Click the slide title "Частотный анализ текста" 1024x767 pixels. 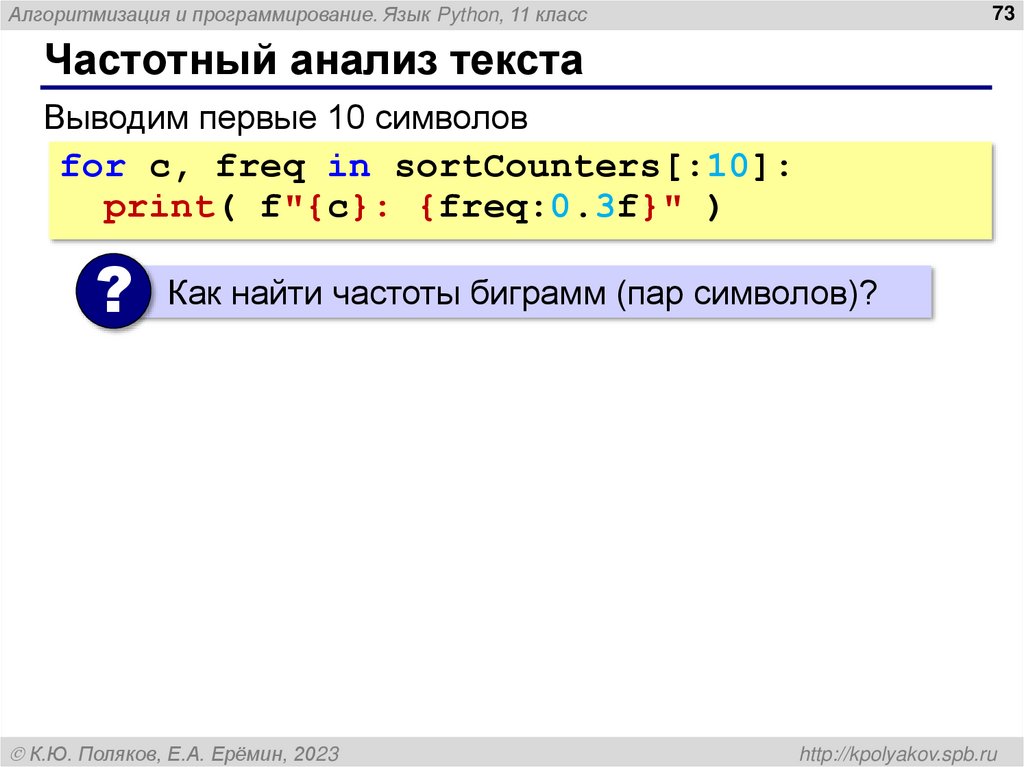coord(313,60)
